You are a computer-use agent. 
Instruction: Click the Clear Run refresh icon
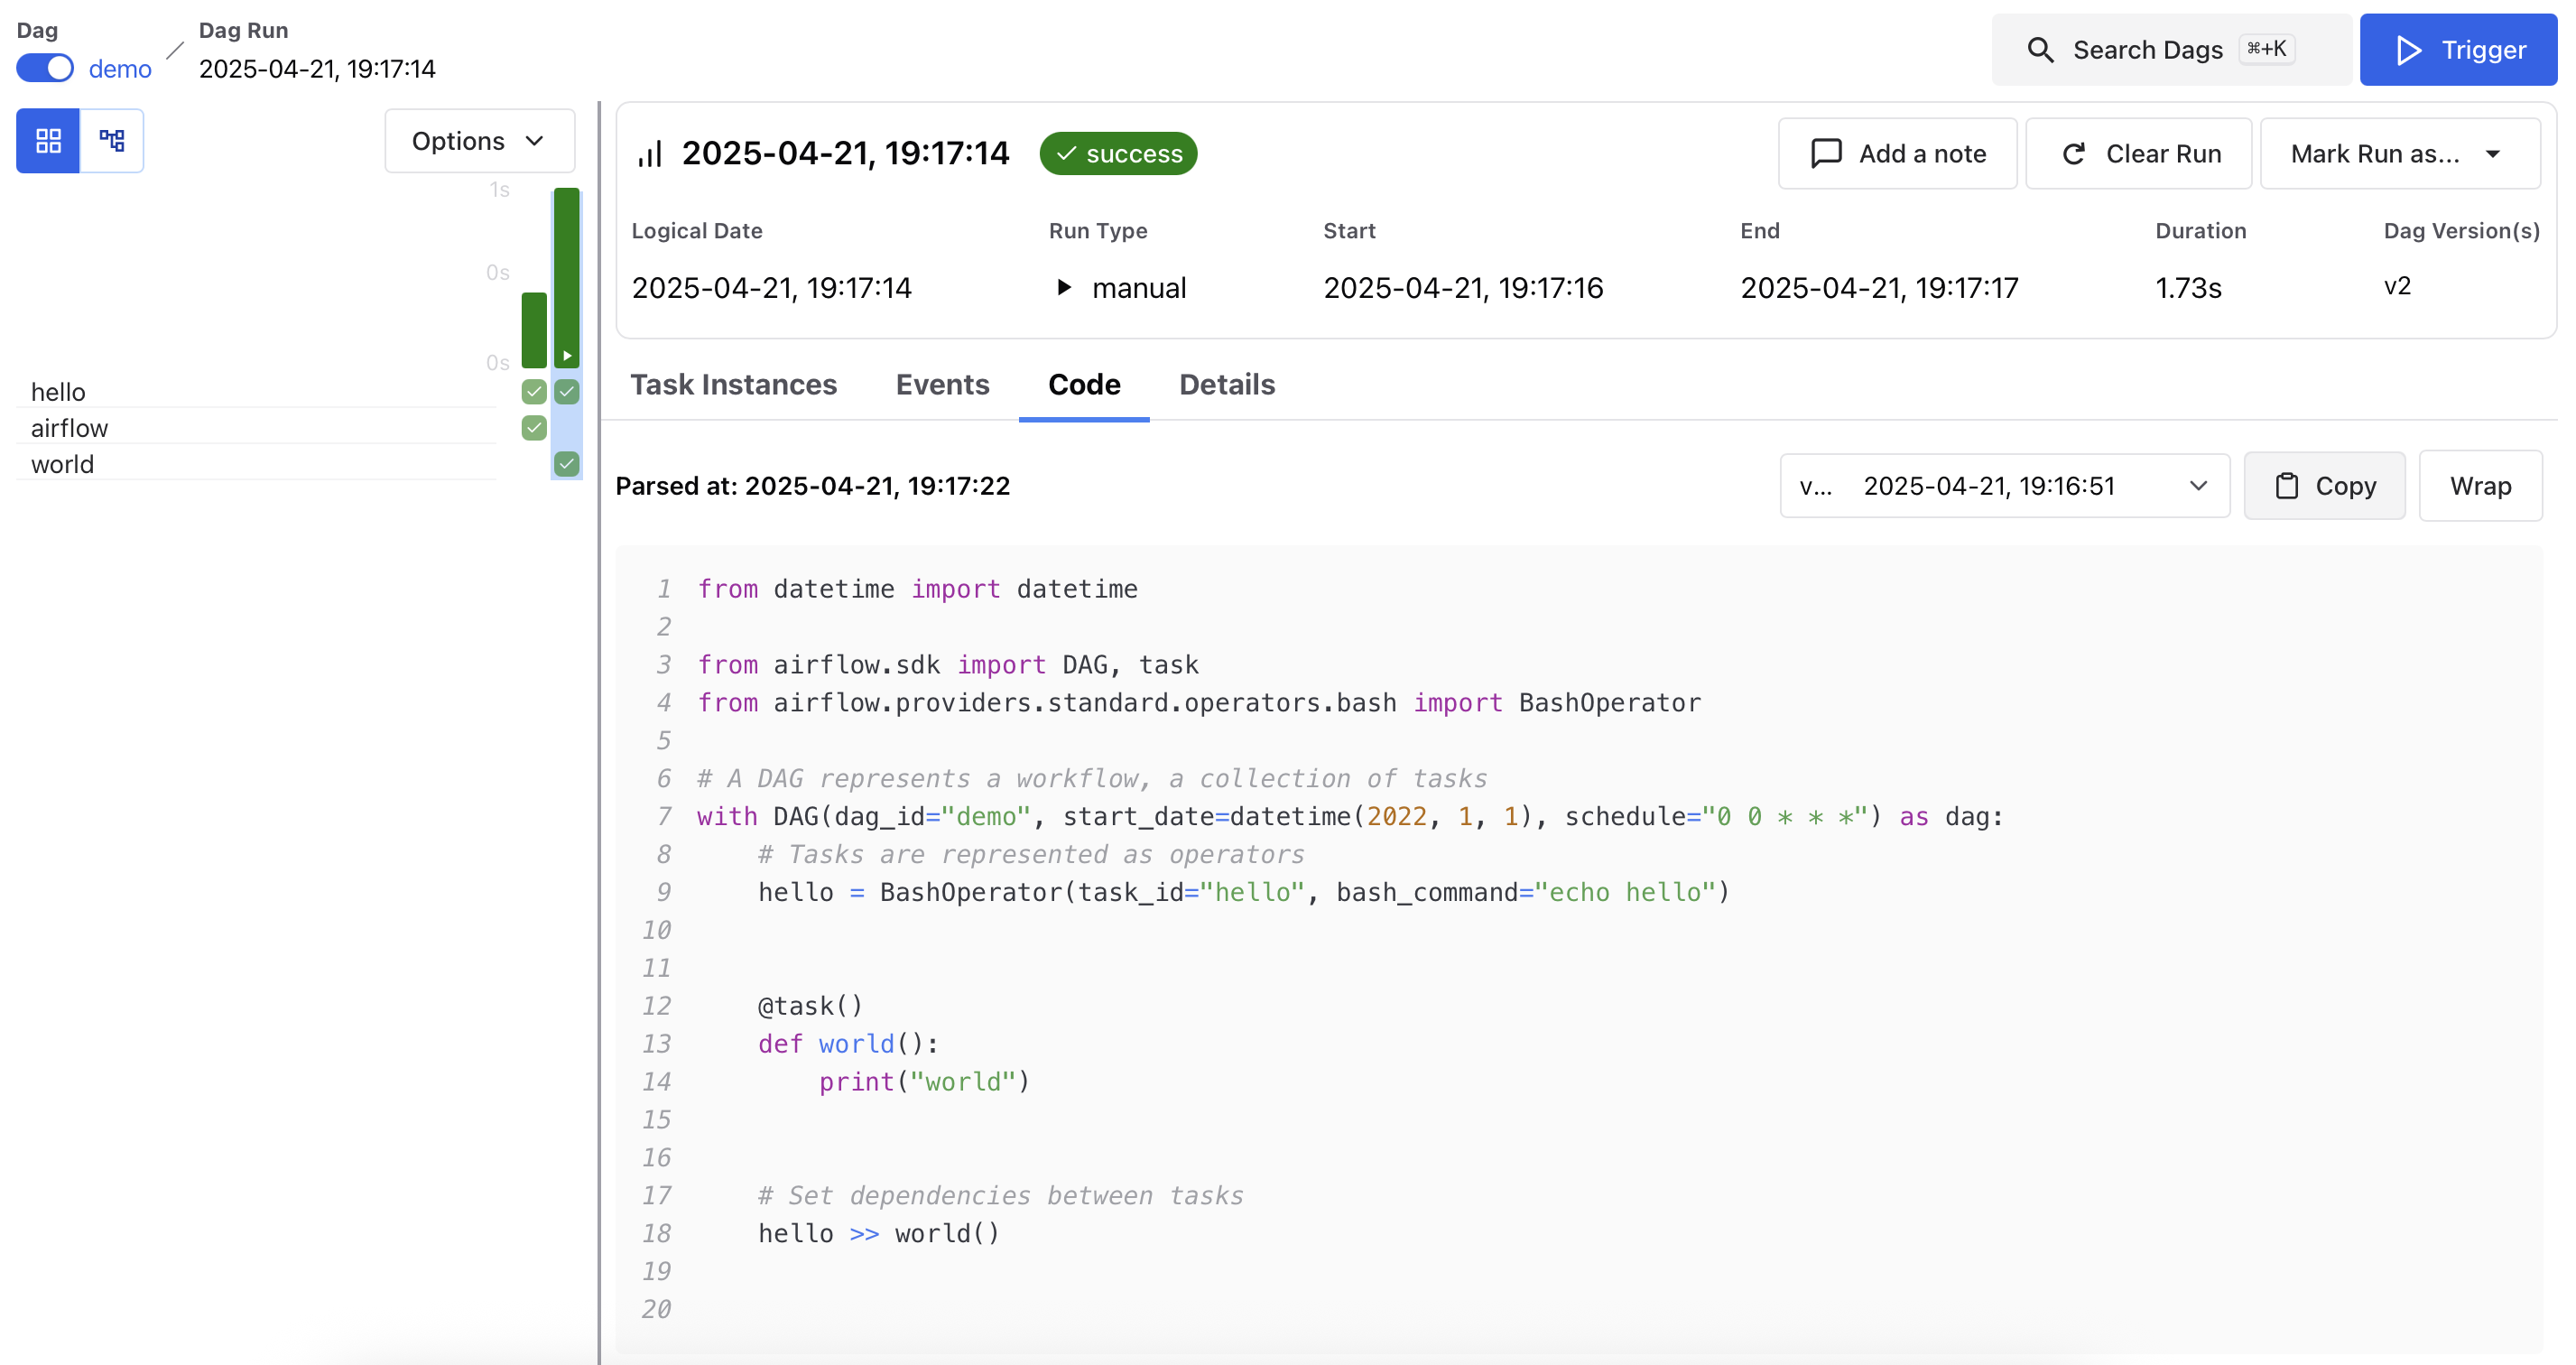(x=2074, y=153)
